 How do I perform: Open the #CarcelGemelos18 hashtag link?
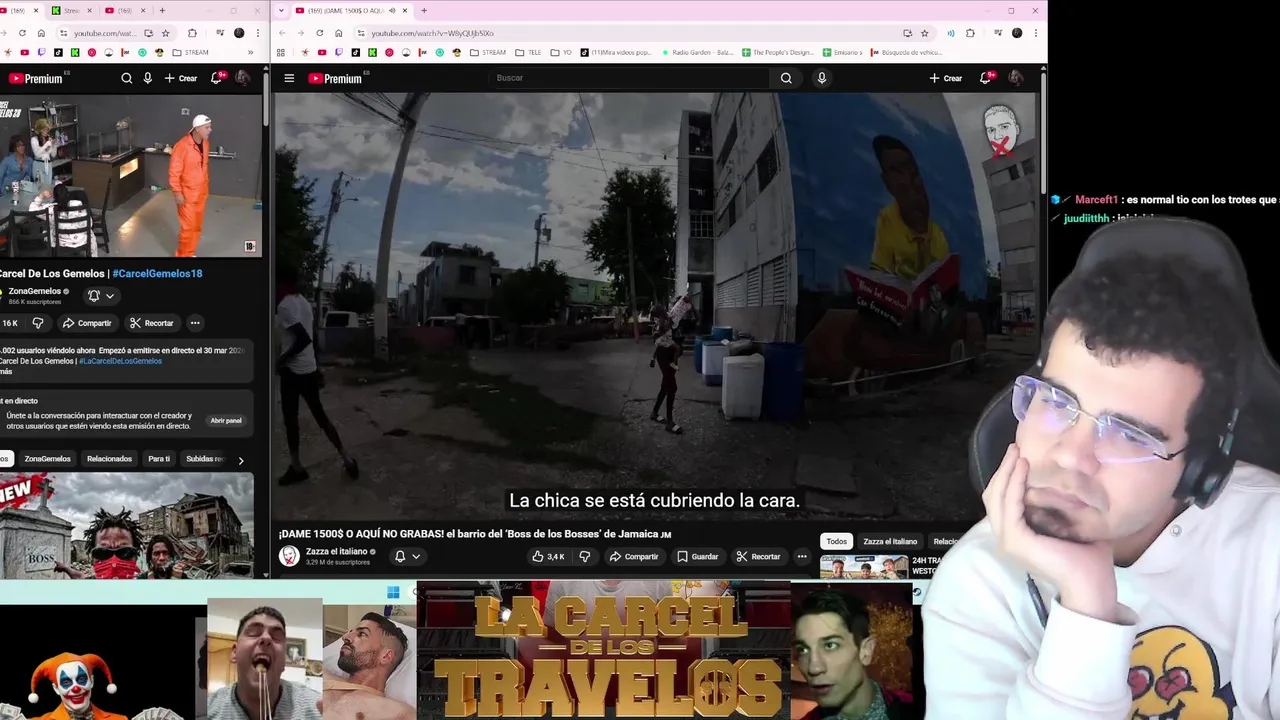click(x=157, y=273)
